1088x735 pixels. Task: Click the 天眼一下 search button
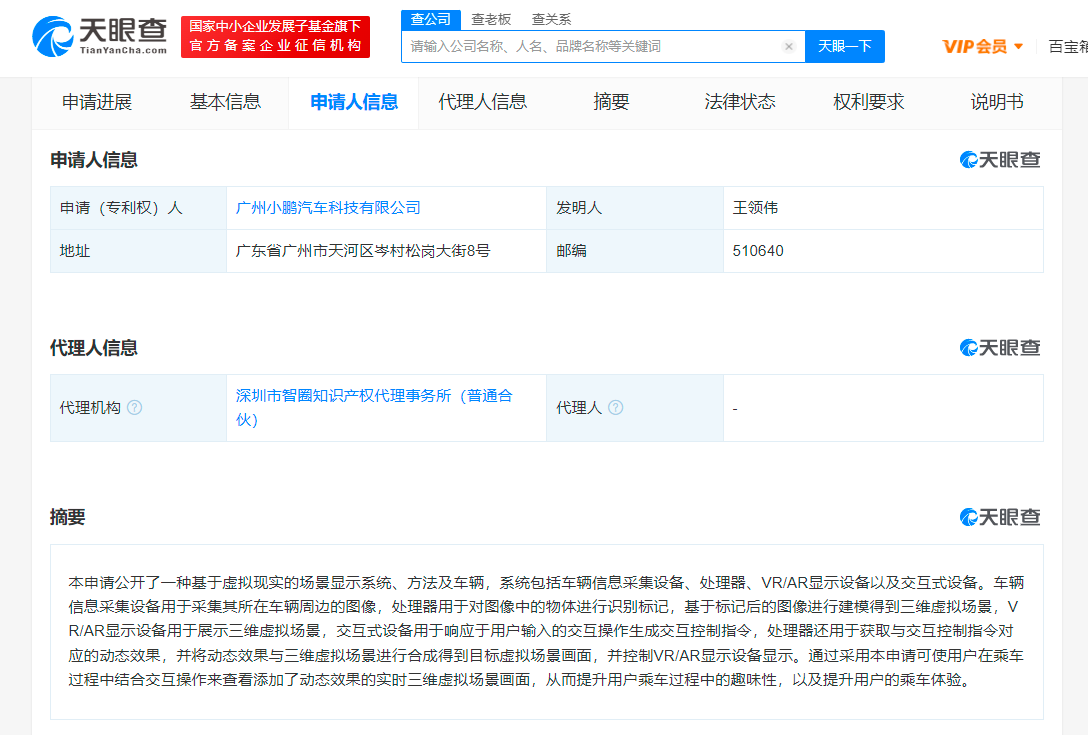tap(844, 47)
